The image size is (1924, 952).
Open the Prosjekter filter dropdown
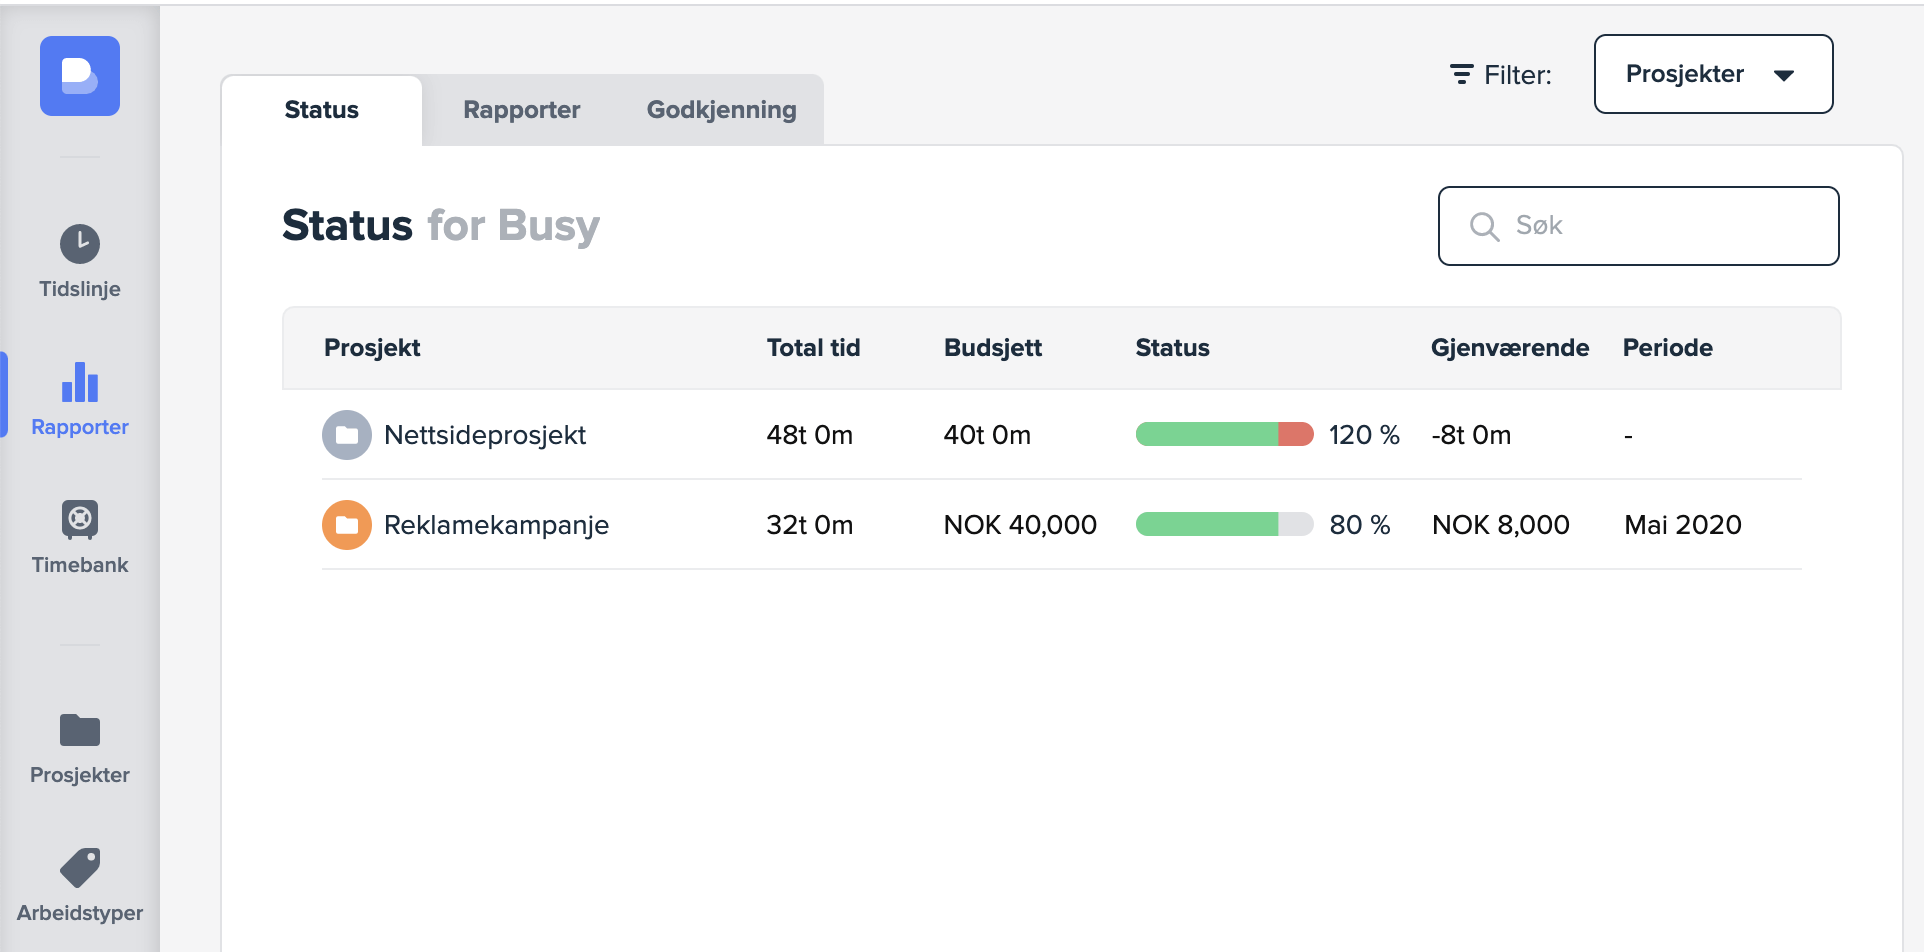click(1713, 74)
